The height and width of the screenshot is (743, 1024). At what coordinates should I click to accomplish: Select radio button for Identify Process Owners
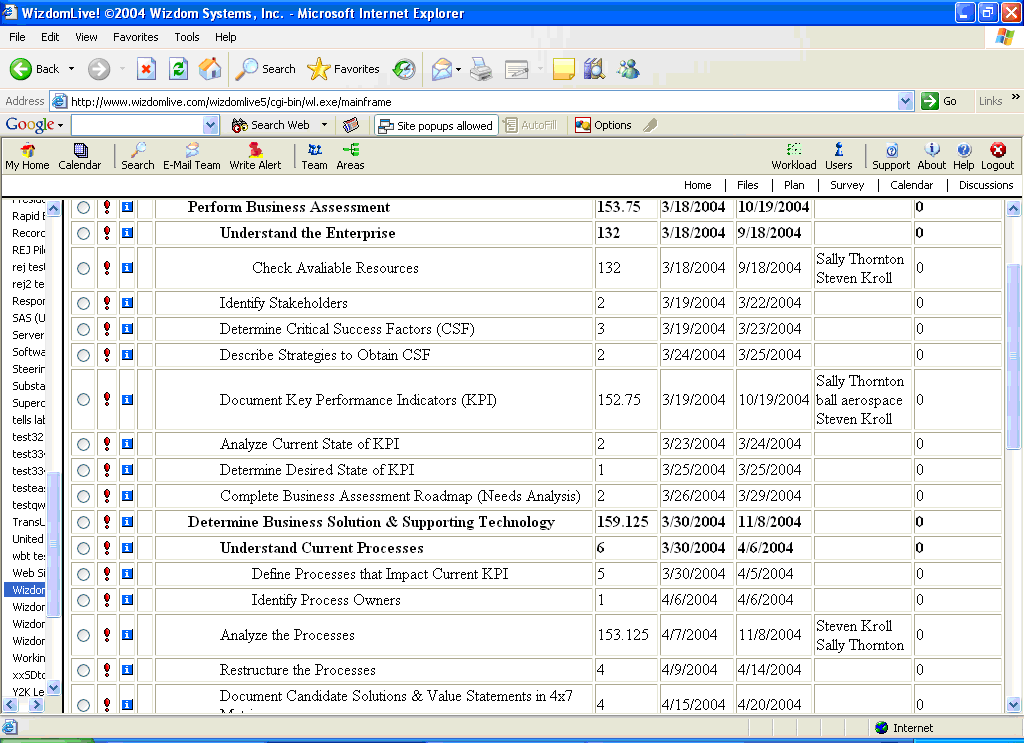[83, 600]
